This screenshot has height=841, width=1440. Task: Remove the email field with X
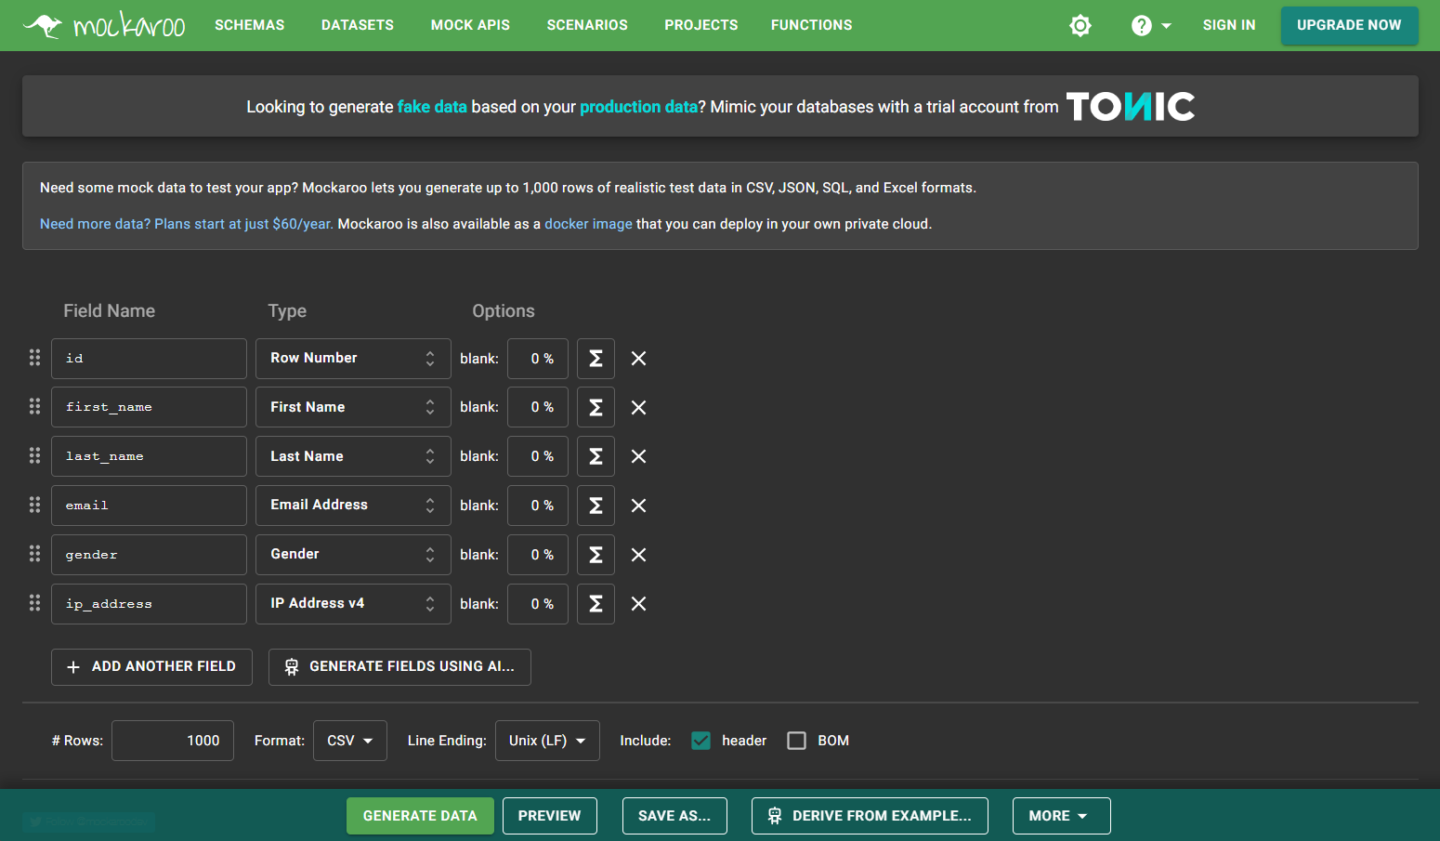(x=639, y=505)
